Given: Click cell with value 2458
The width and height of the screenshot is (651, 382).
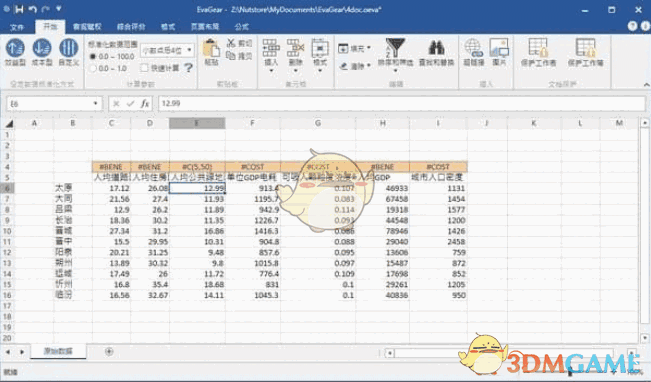Looking at the screenshot, I should pyautogui.click(x=438, y=242).
